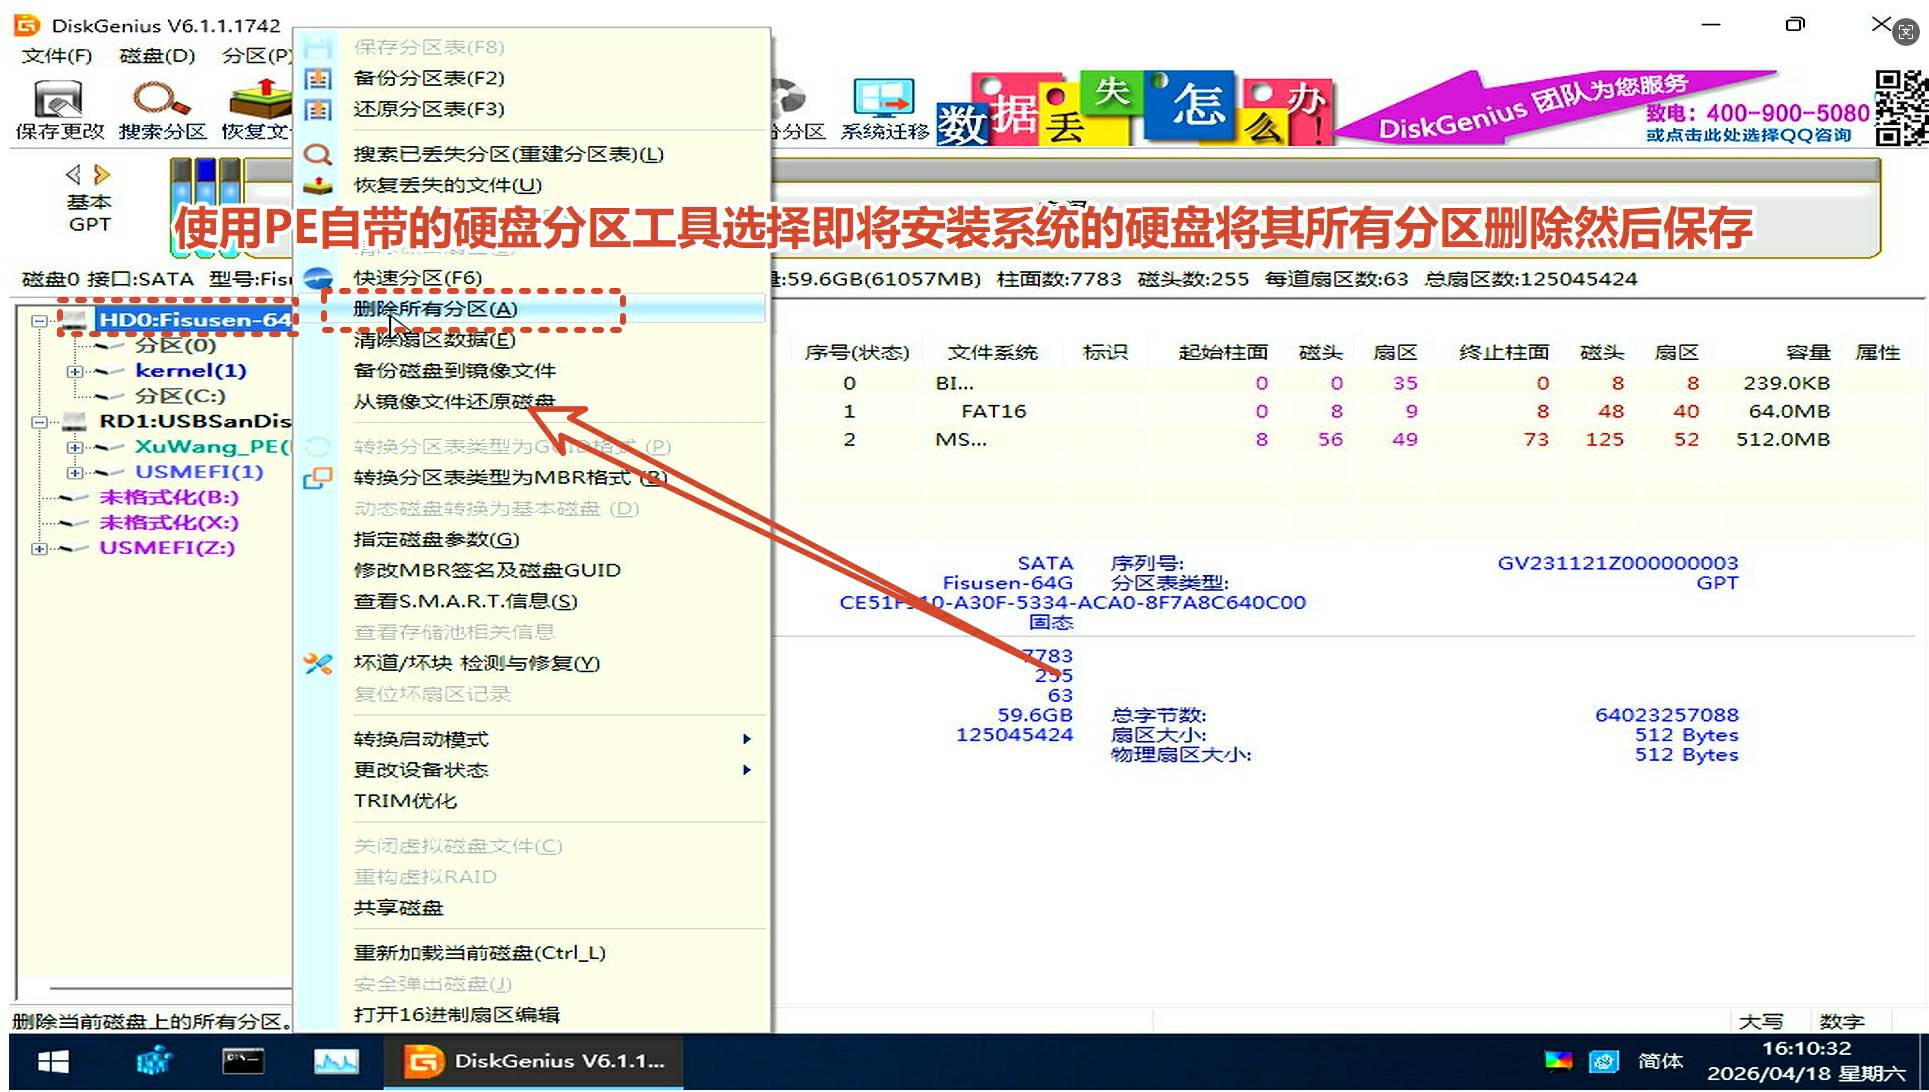Open the Convert Boot Mode (转换启动模式) submenu arrow
1929x1092 pixels.
[746, 739]
